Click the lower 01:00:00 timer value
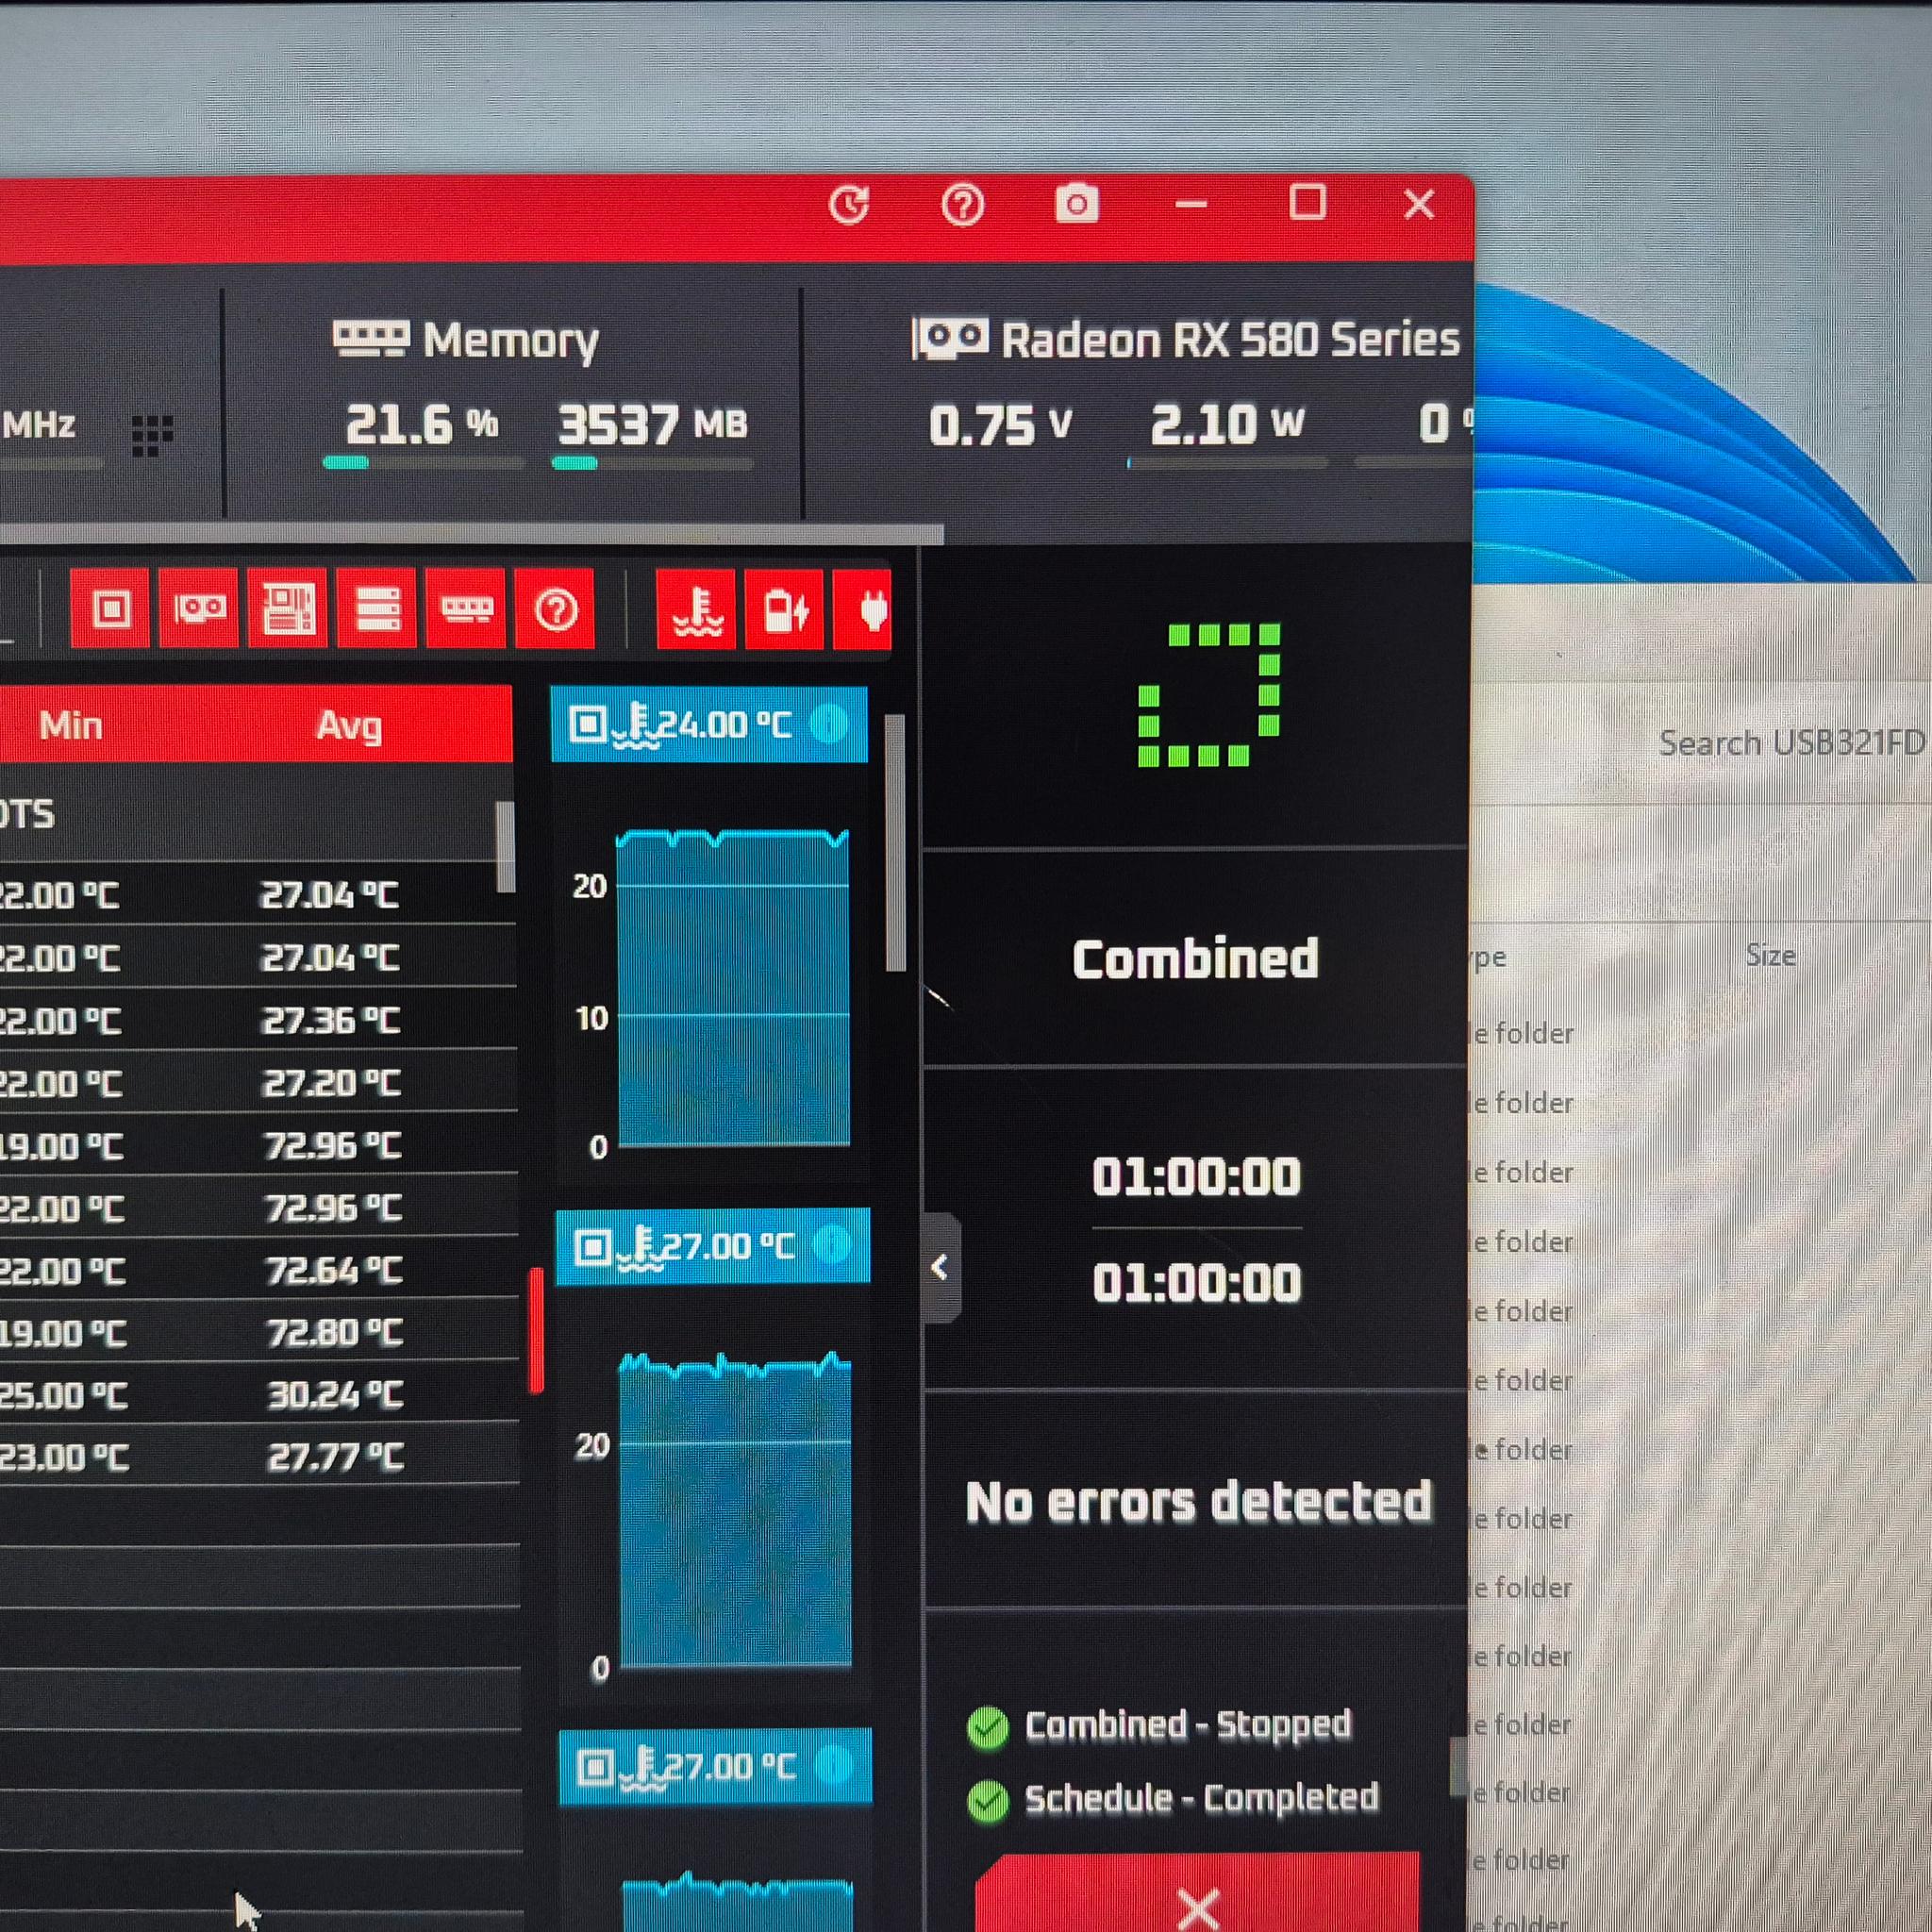 coord(1196,1282)
